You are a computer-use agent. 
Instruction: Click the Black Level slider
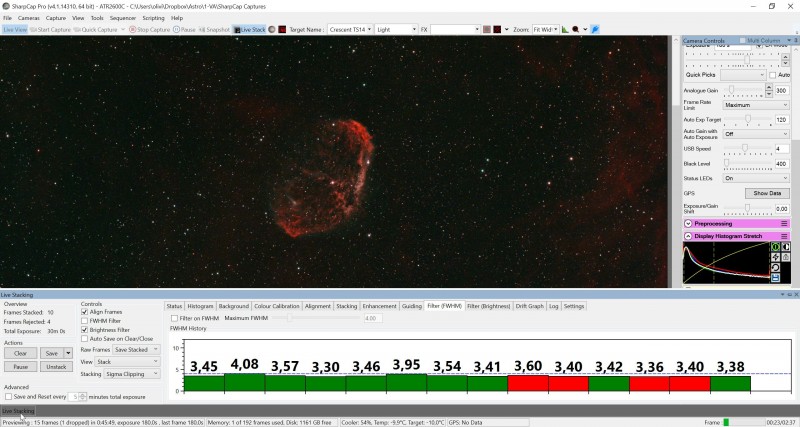pyautogui.click(x=748, y=163)
